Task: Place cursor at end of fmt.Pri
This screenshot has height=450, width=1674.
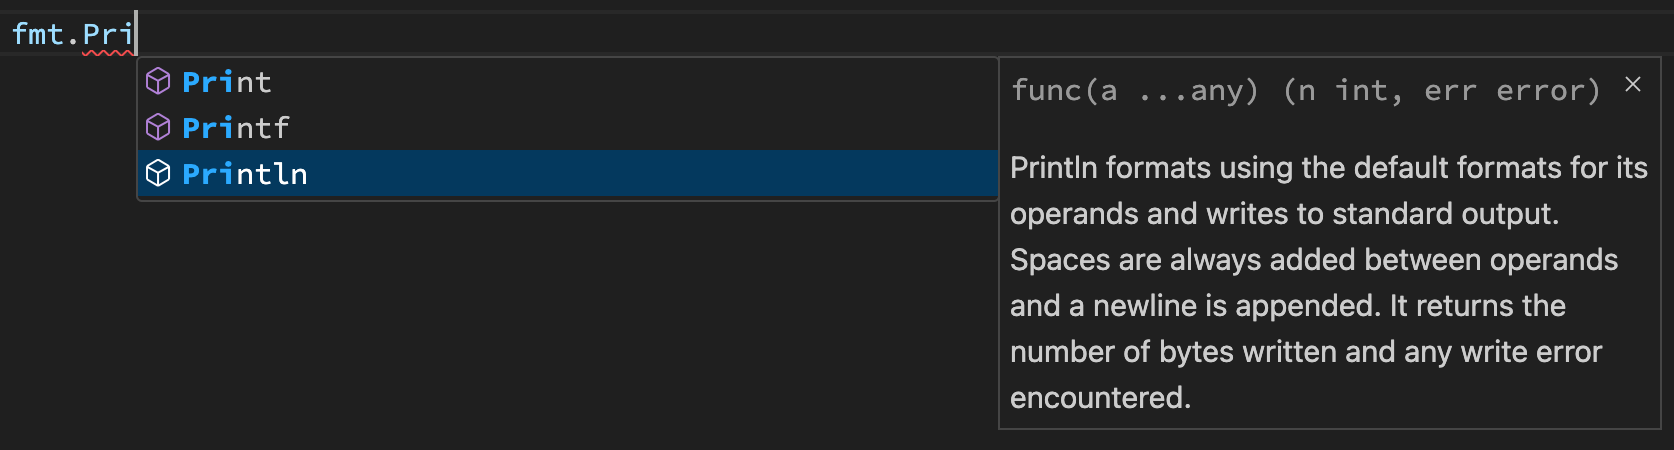Action: tap(134, 34)
